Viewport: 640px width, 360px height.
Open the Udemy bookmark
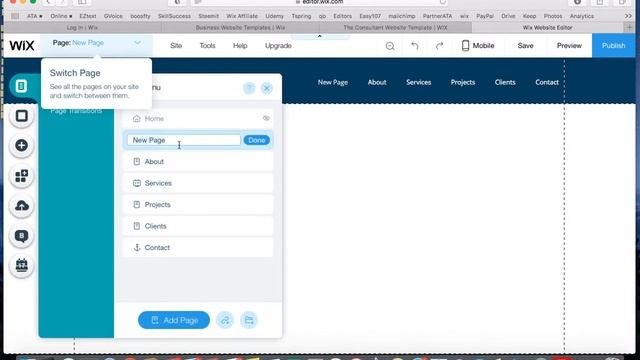274,16
